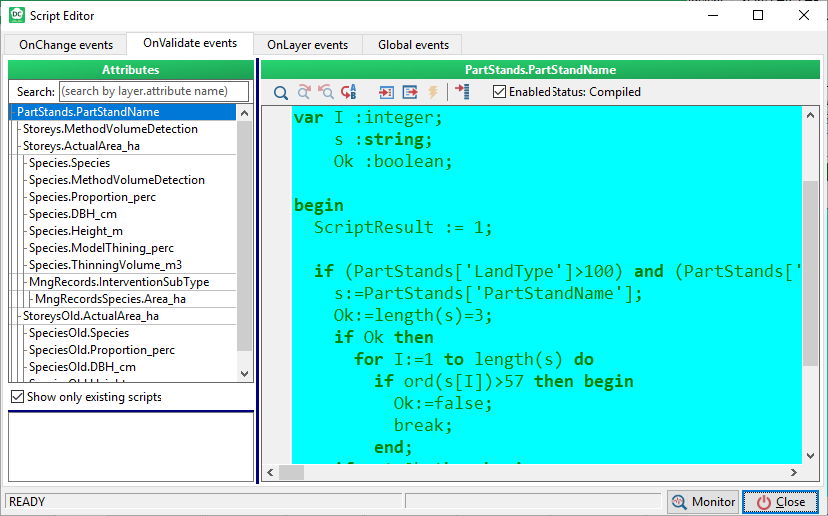The height and width of the screenshot is (516, 828).
Task: Click the 'break;' statement in code
Action: click(x=423, y=425)
